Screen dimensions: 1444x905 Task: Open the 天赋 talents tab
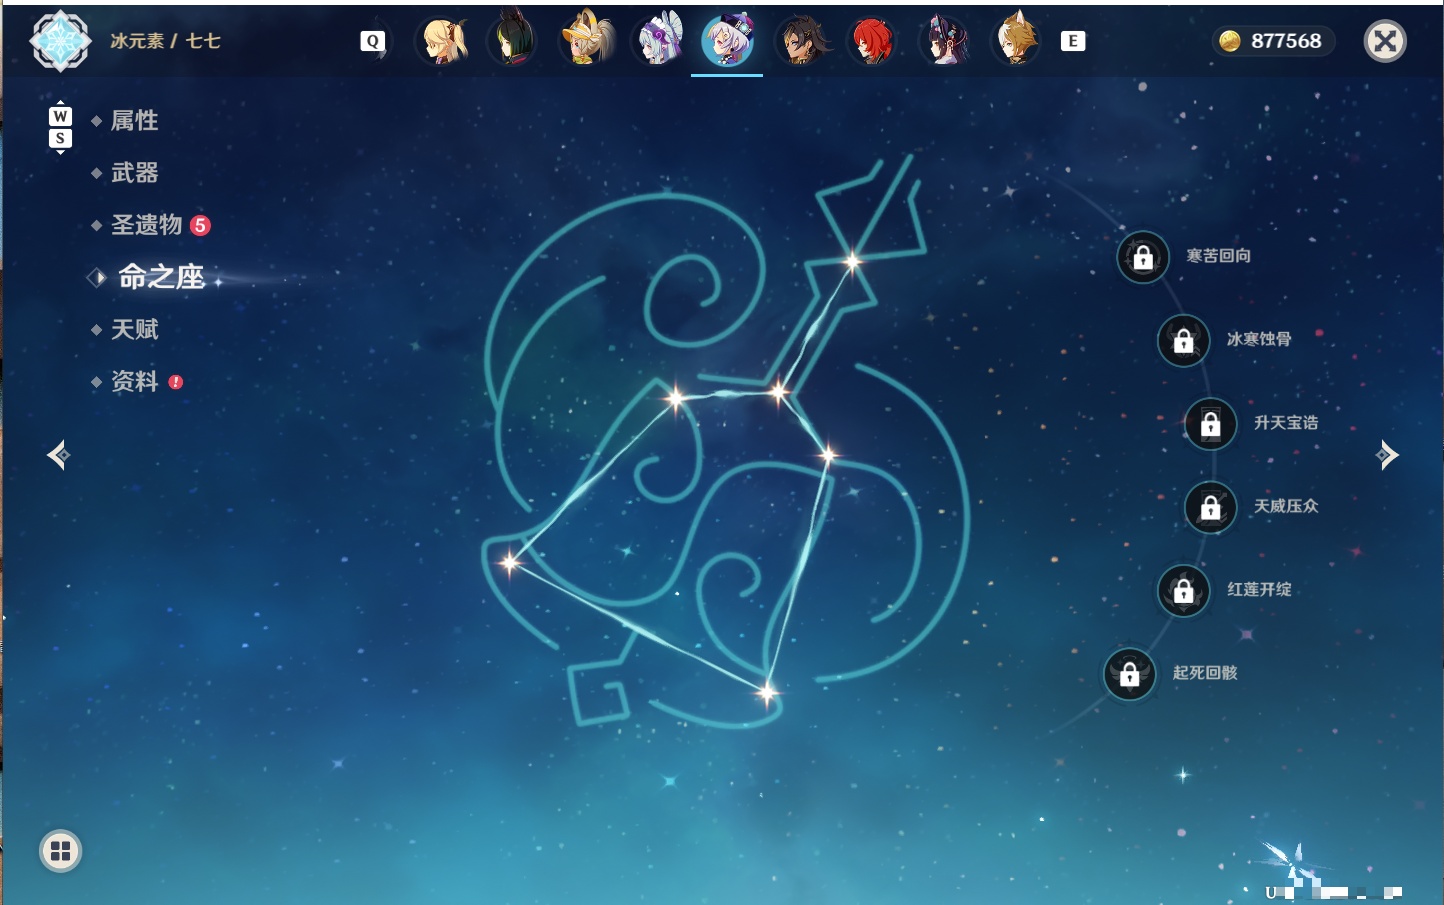[x=134, y=329]
